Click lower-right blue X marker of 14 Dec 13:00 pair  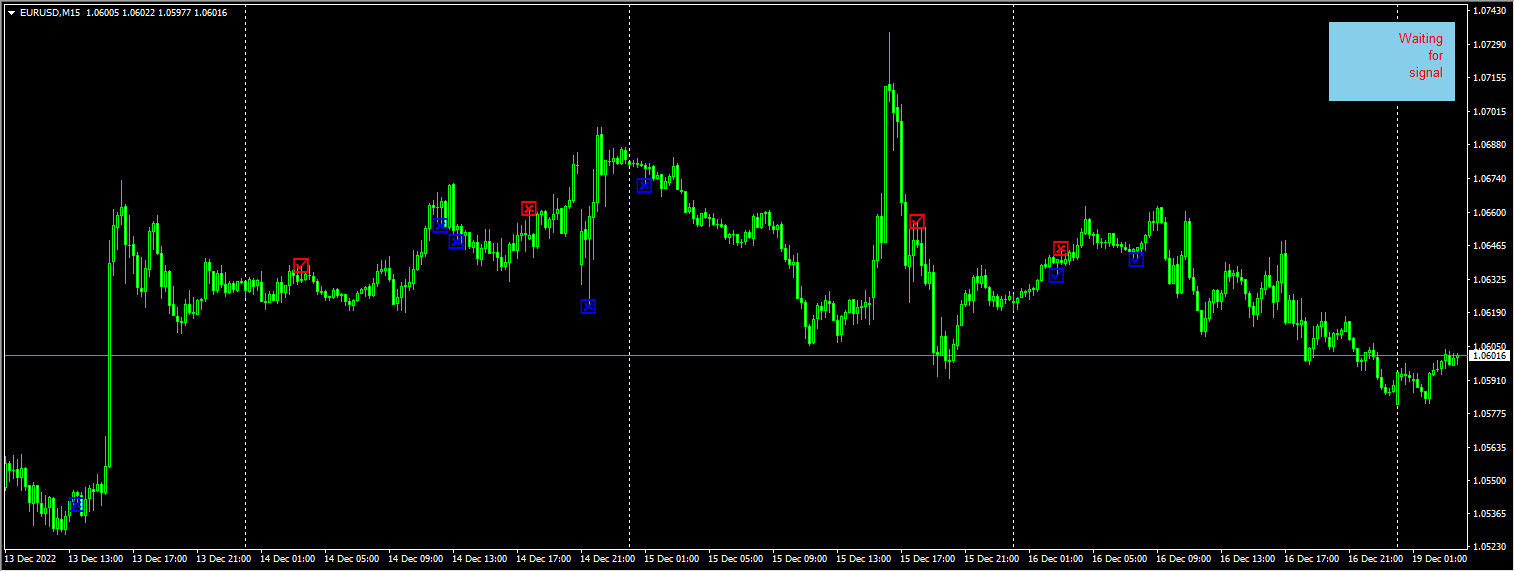(x=456, y=241)
